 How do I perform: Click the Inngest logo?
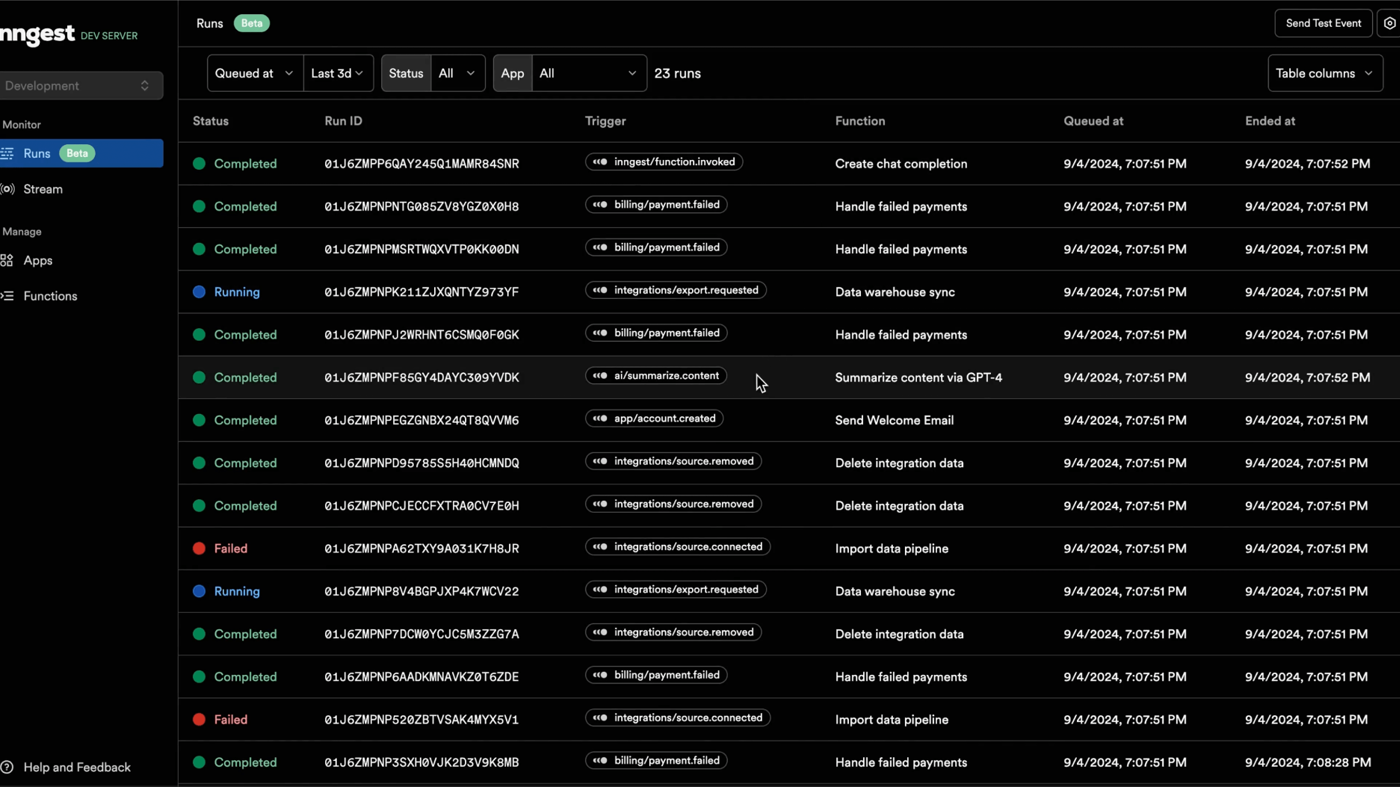pos(37,35)
